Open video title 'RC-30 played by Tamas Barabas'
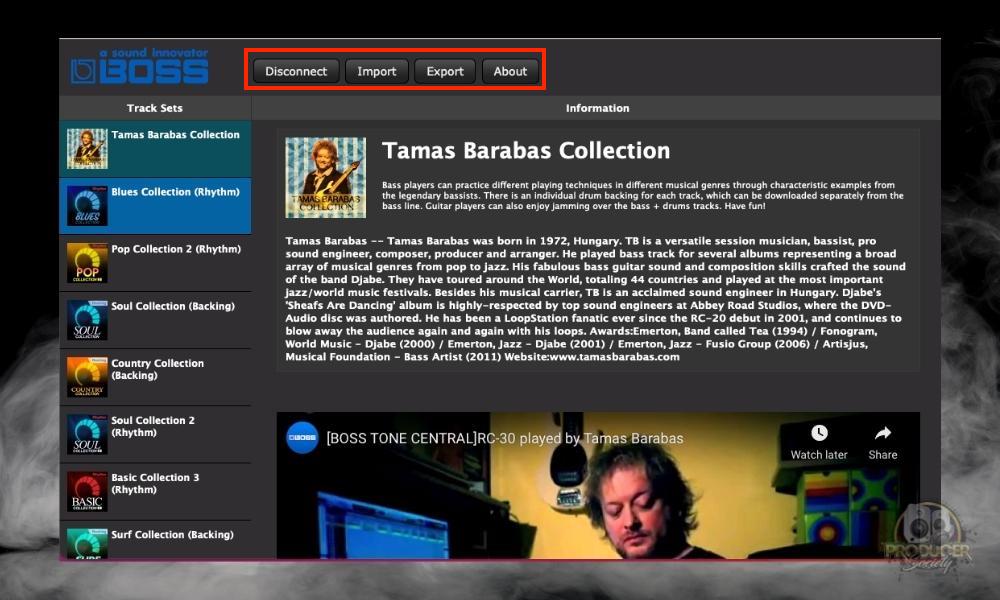The image size is (1000, 600). 504,438
